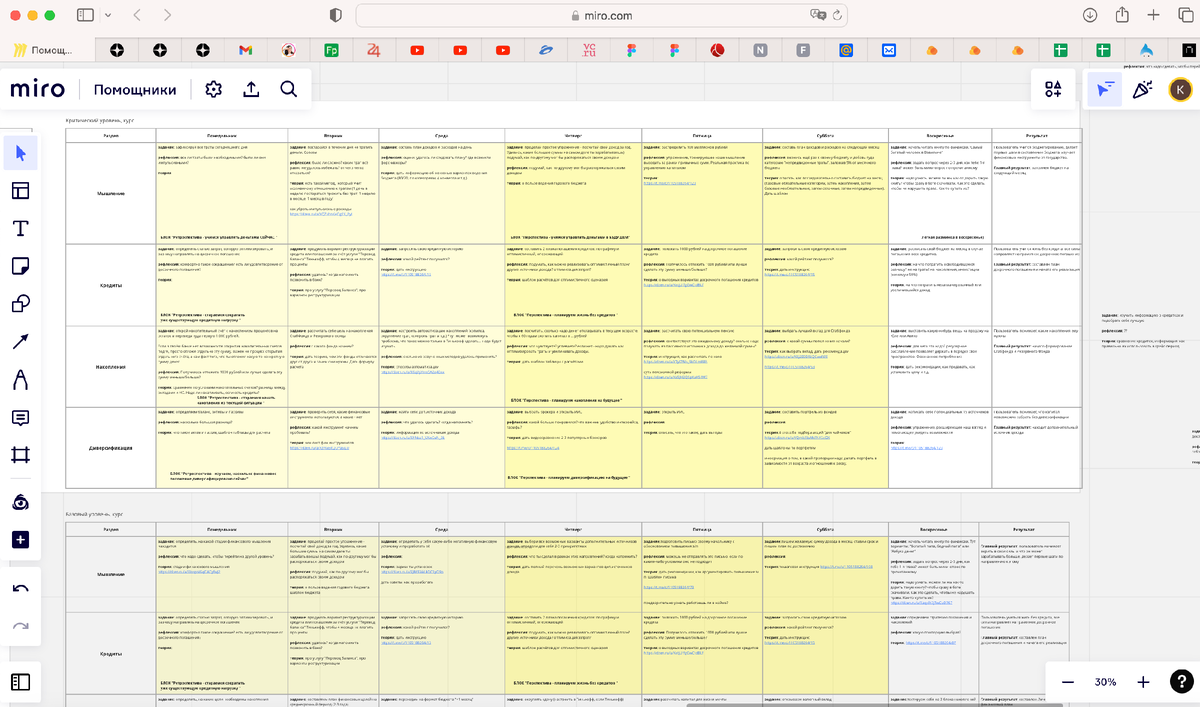Open the Помощники board name details

(135, 90)
